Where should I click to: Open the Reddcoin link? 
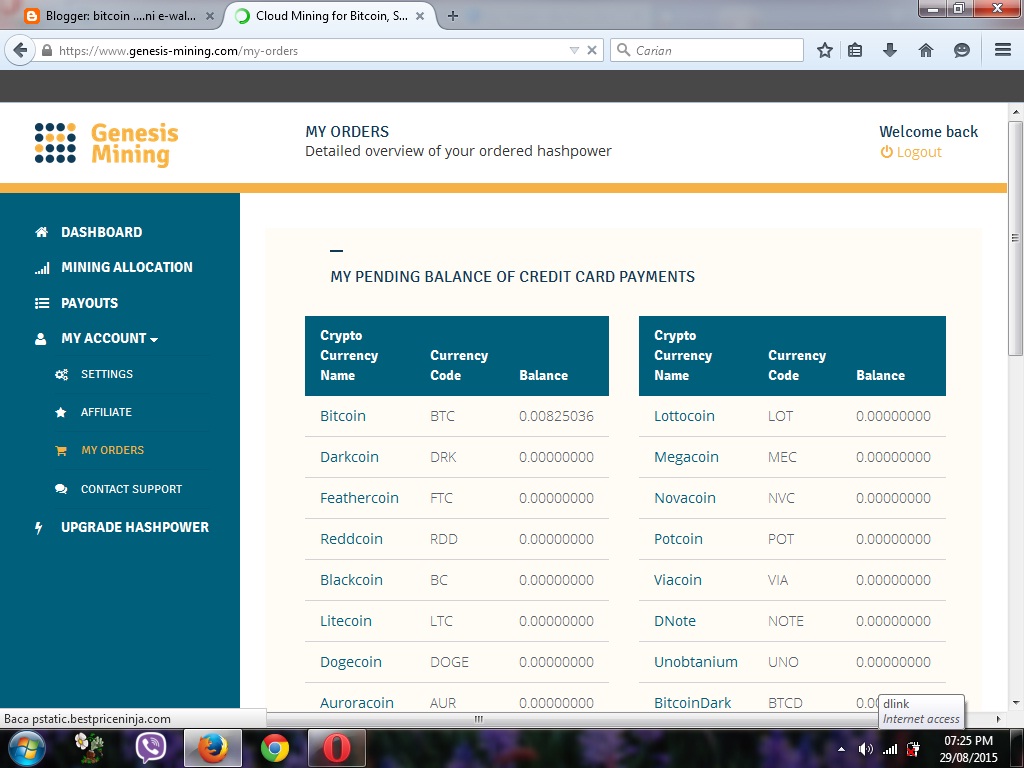pyautogui.click(x=351, y=539)
